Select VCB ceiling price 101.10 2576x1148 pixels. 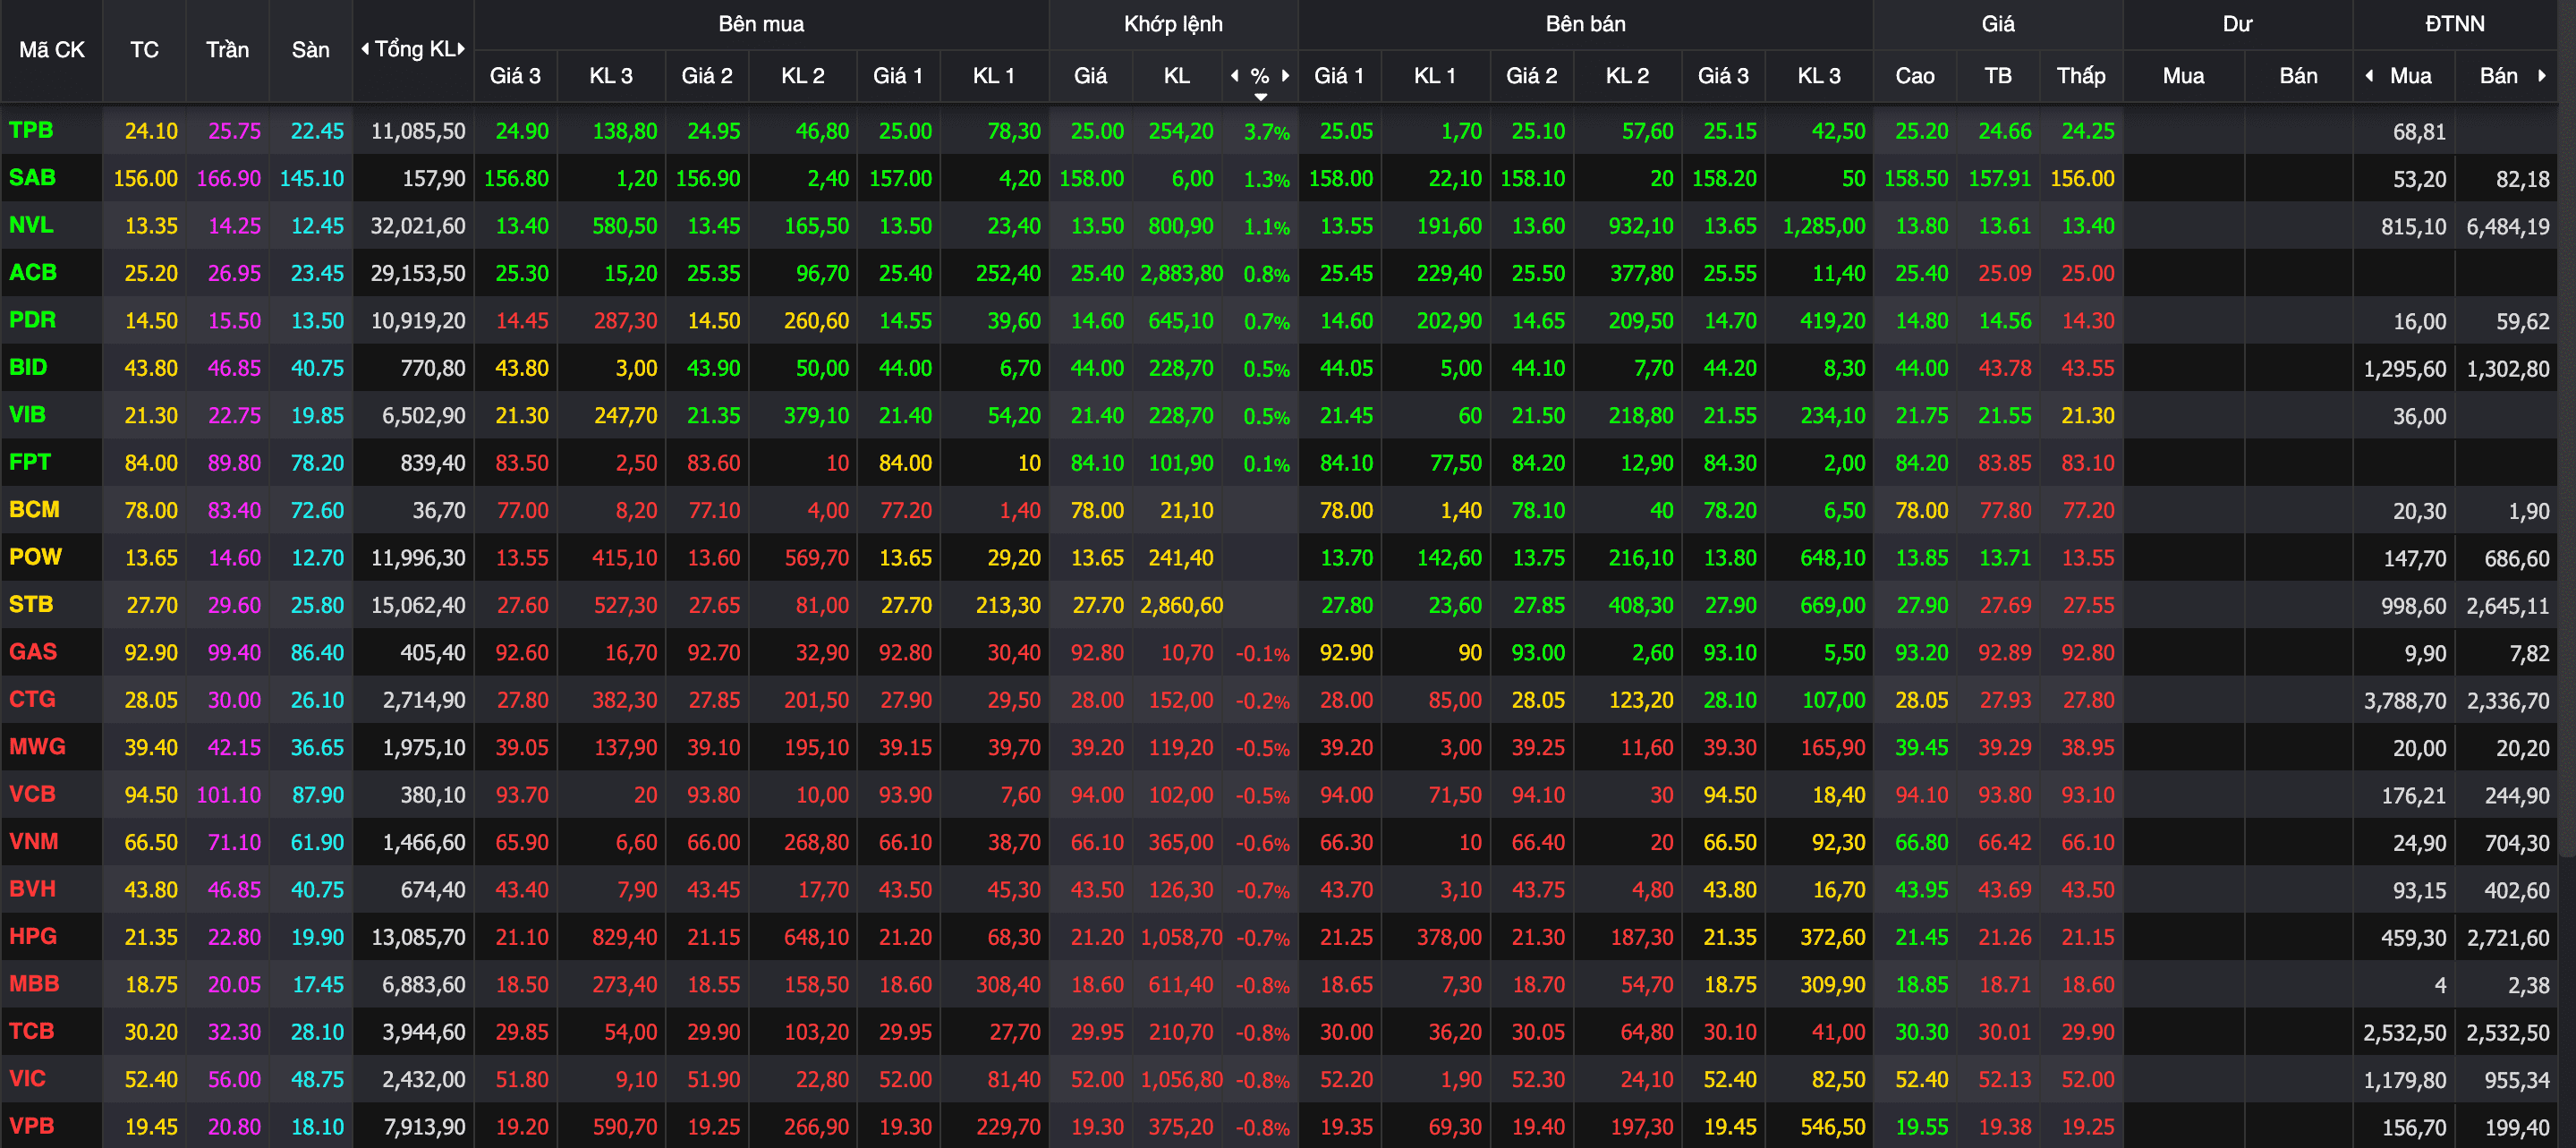(228, 795)
